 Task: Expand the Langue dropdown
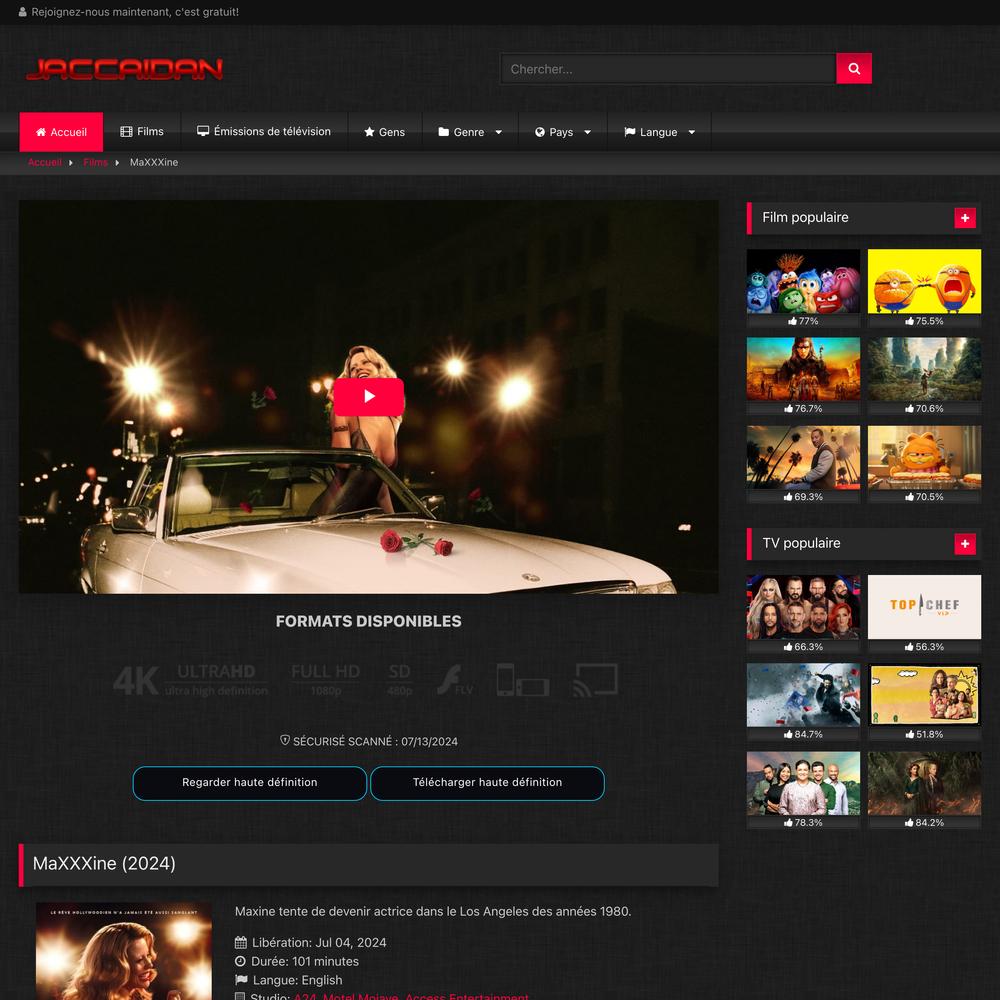pyautogui.click(x=659, y=132)
